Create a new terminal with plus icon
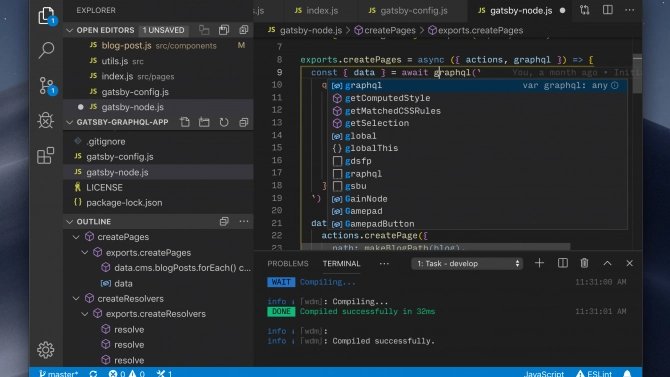The width and height of the screenshot is (670, 377). (539, 263)
